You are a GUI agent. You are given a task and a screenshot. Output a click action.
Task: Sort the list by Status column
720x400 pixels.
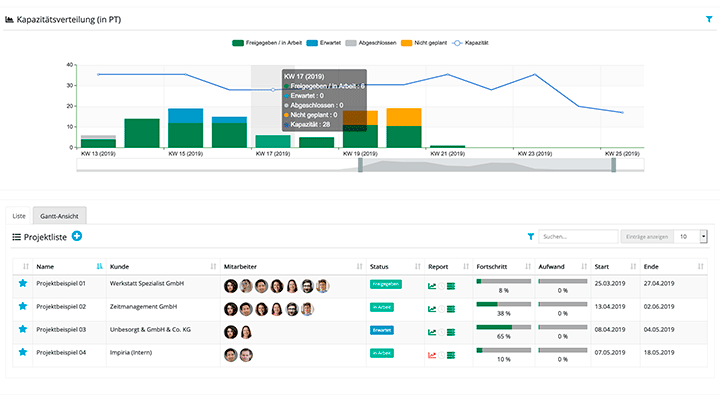(x=414, y=266)
